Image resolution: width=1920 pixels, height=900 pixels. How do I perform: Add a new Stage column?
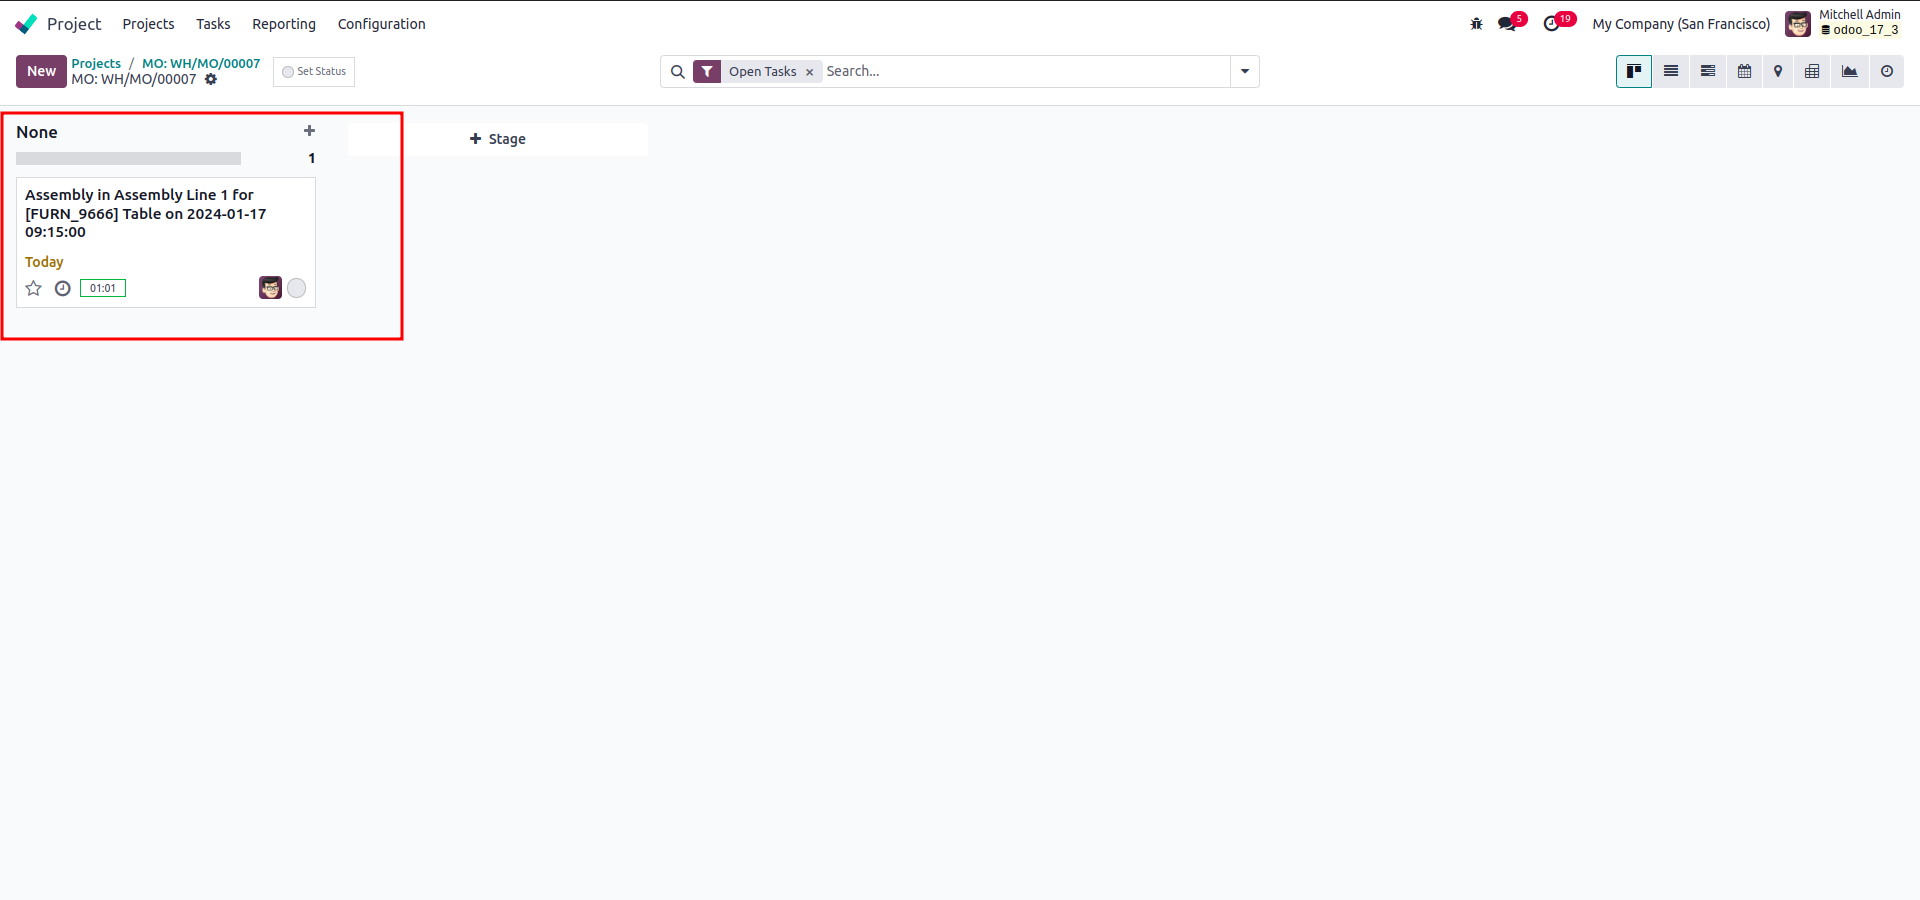(x=498, y=139)
